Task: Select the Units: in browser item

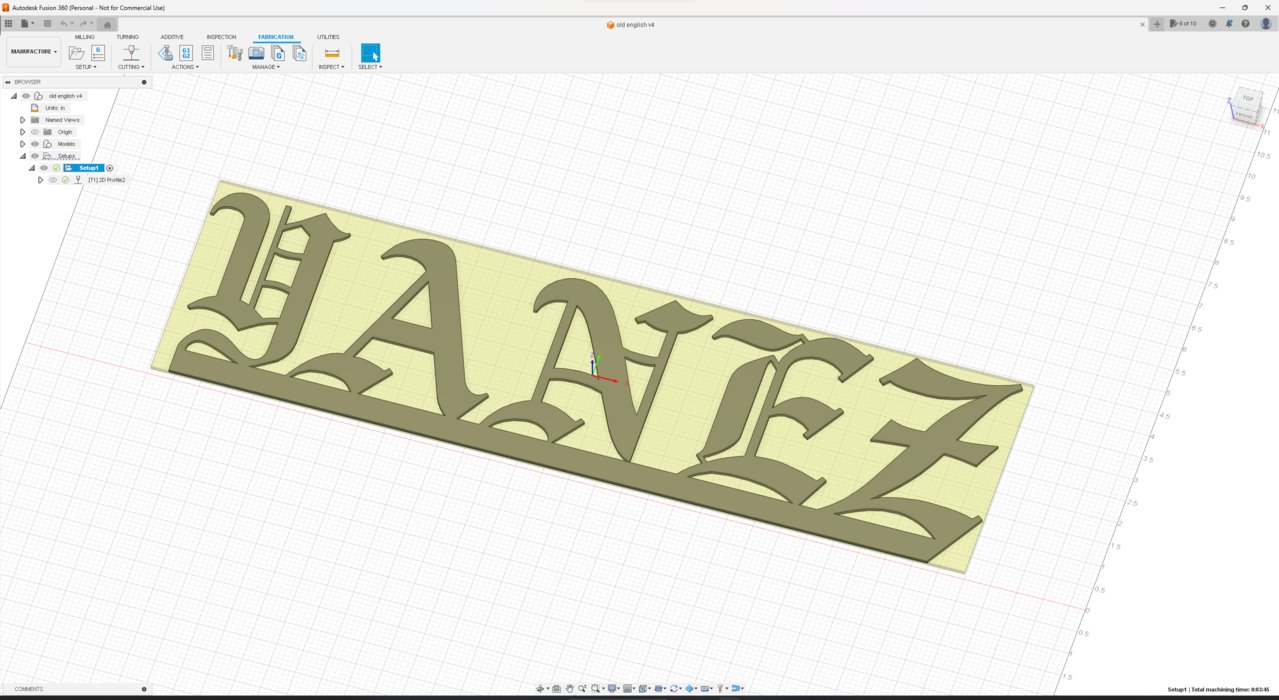Action: (x=55, y=108)
